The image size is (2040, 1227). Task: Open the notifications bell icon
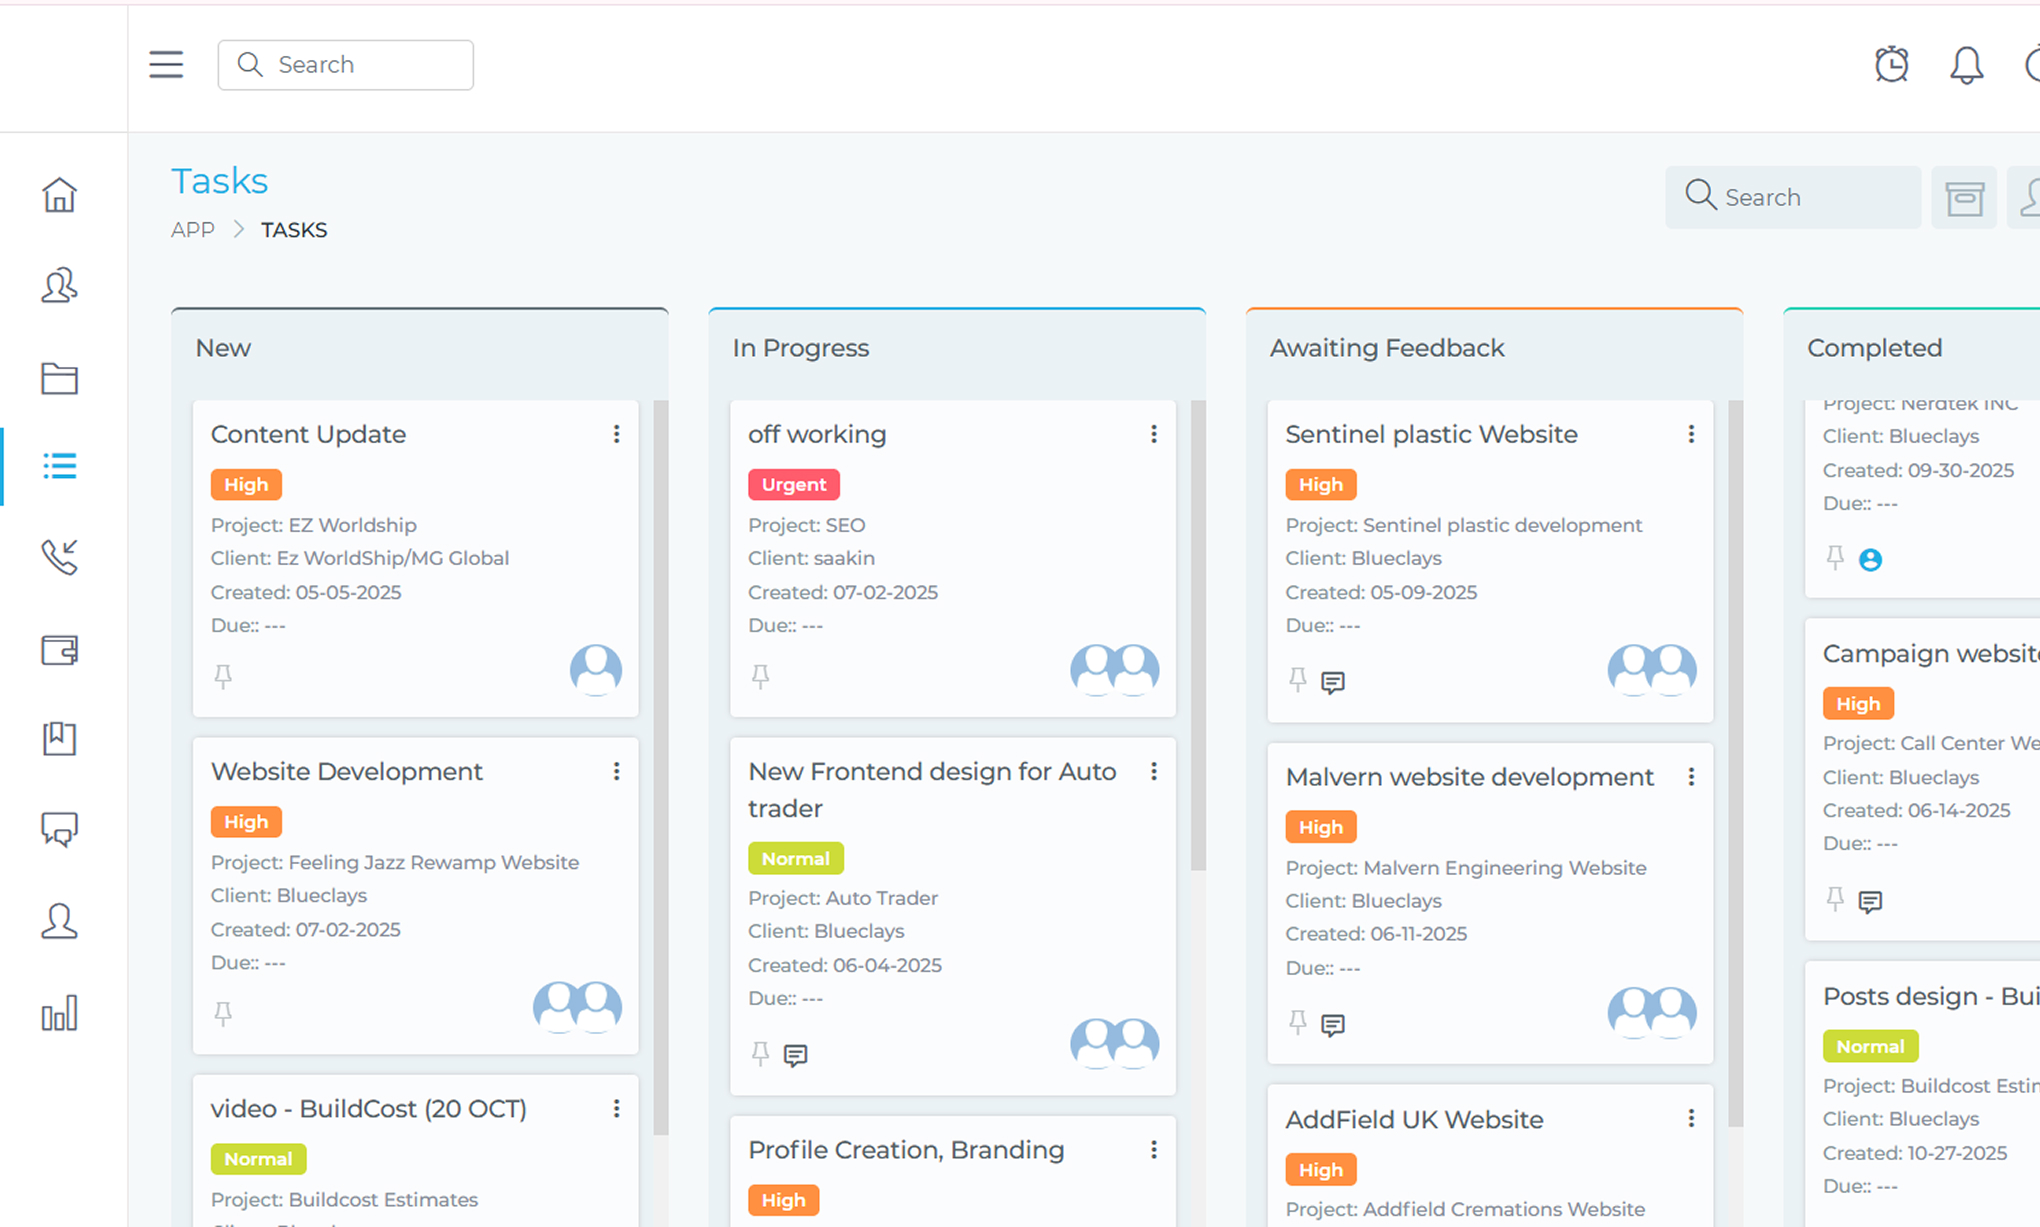pyautogui.click(x=1966, y=65)
